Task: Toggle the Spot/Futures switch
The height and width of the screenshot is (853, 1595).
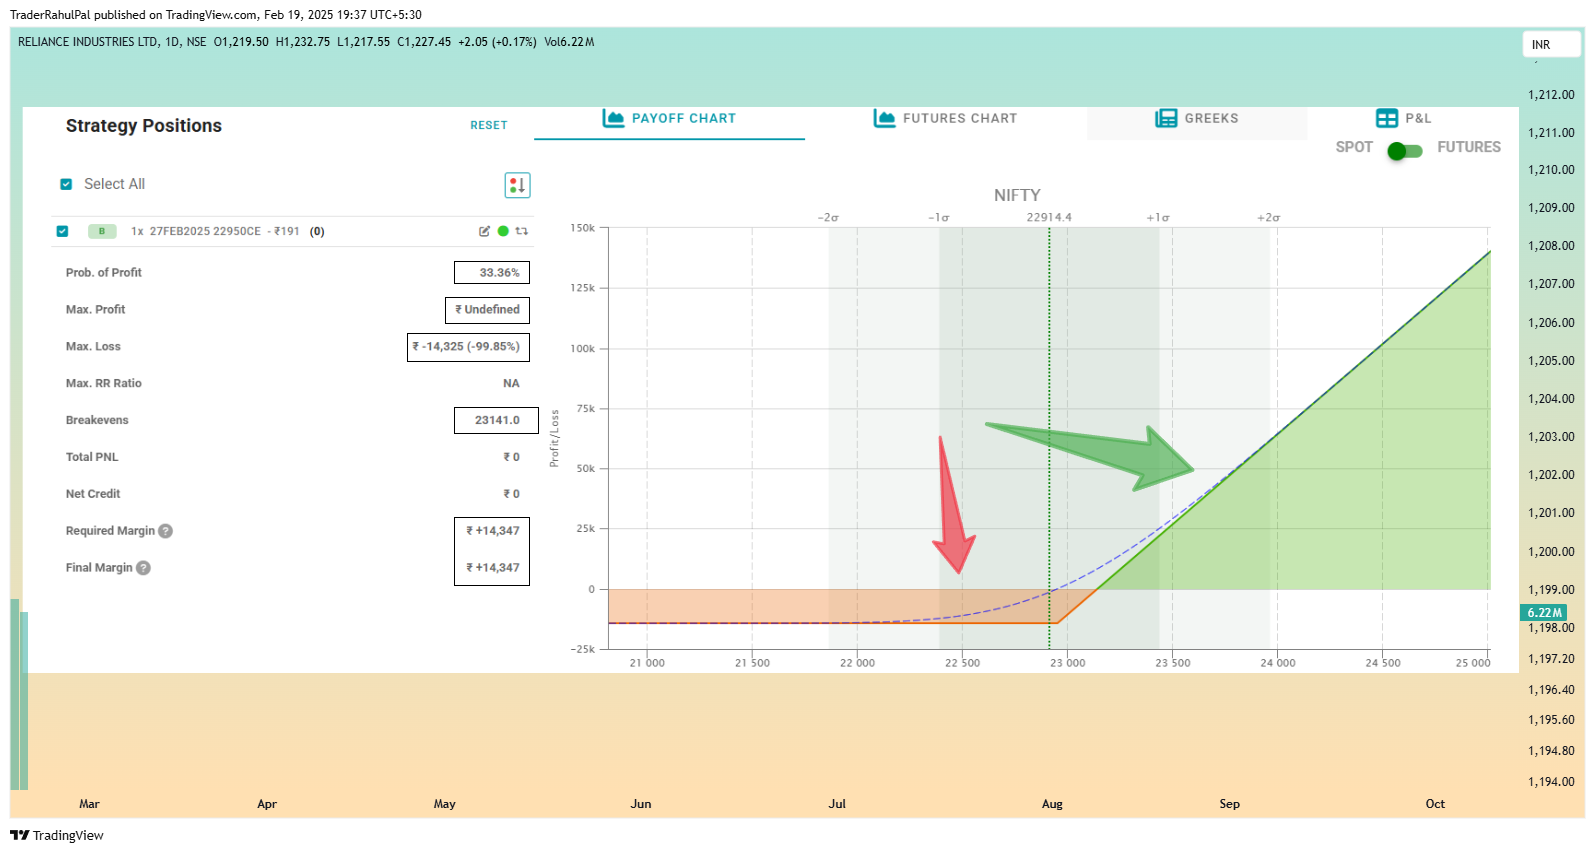Action: point(1404,151)
